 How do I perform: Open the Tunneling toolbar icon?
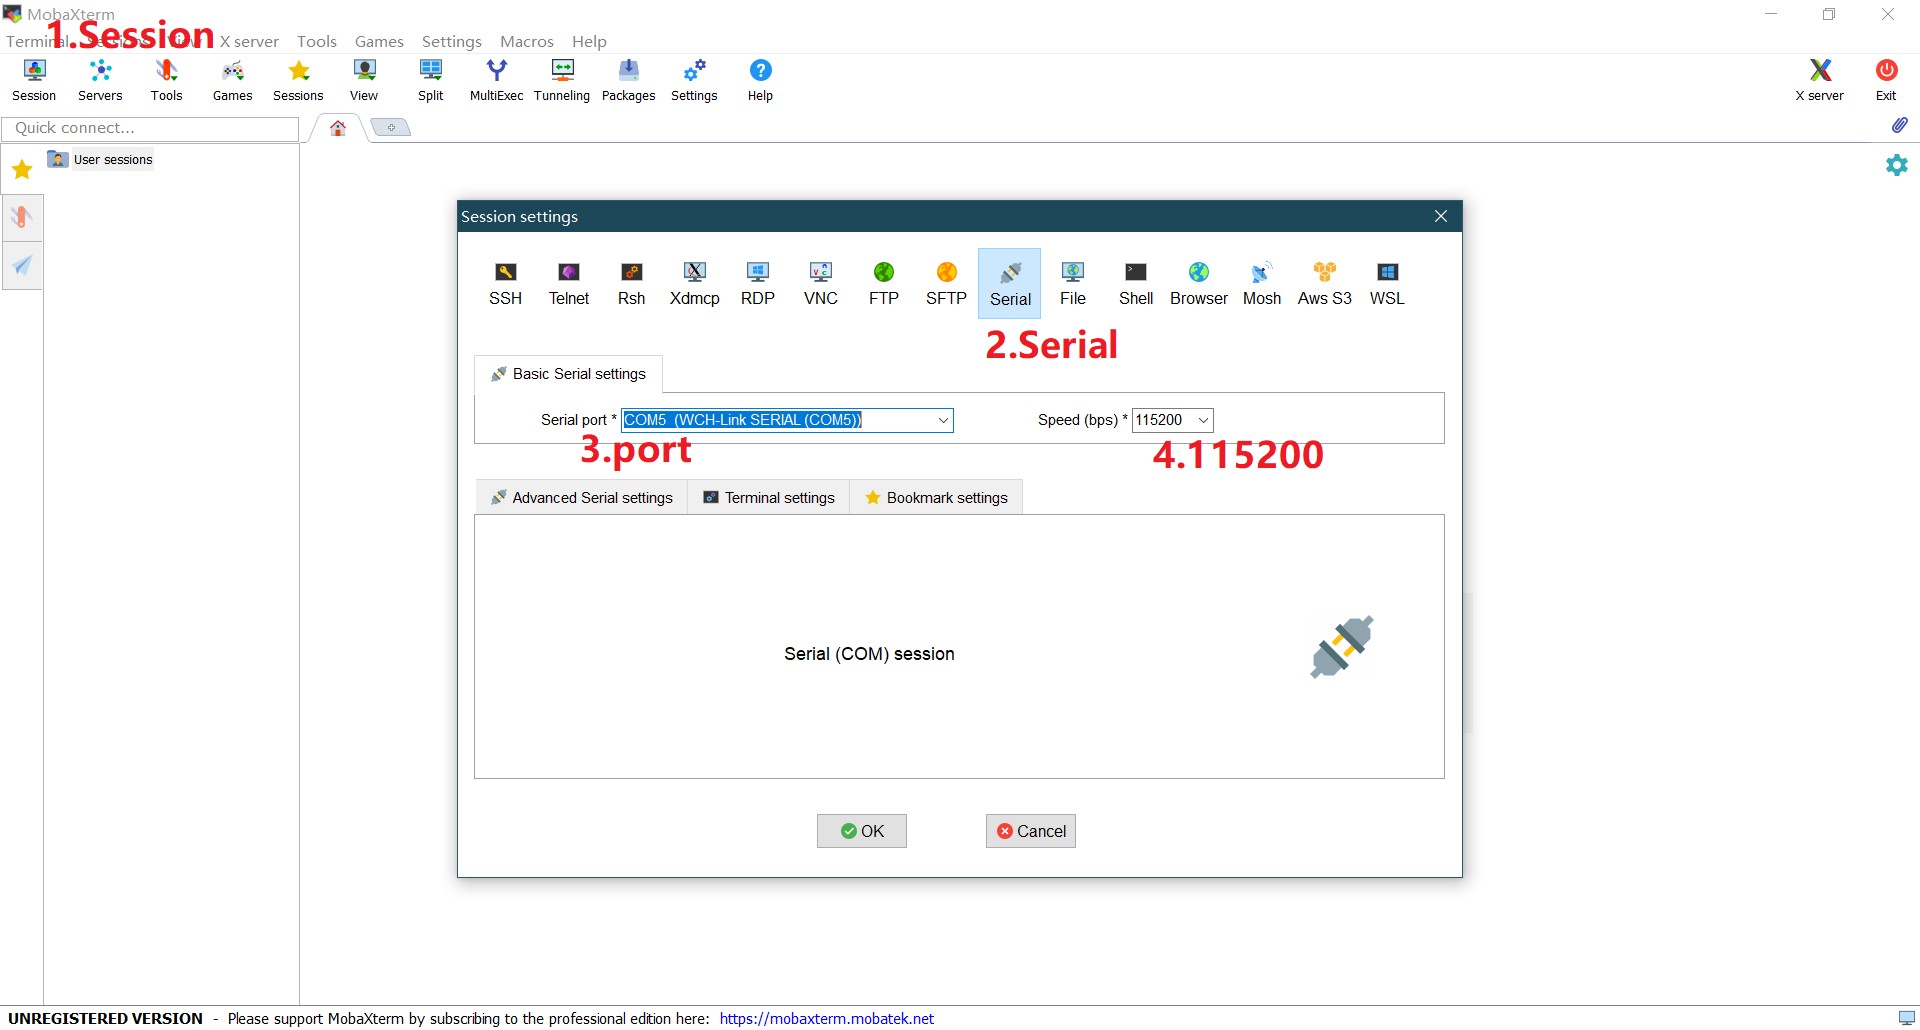[562, 80]
